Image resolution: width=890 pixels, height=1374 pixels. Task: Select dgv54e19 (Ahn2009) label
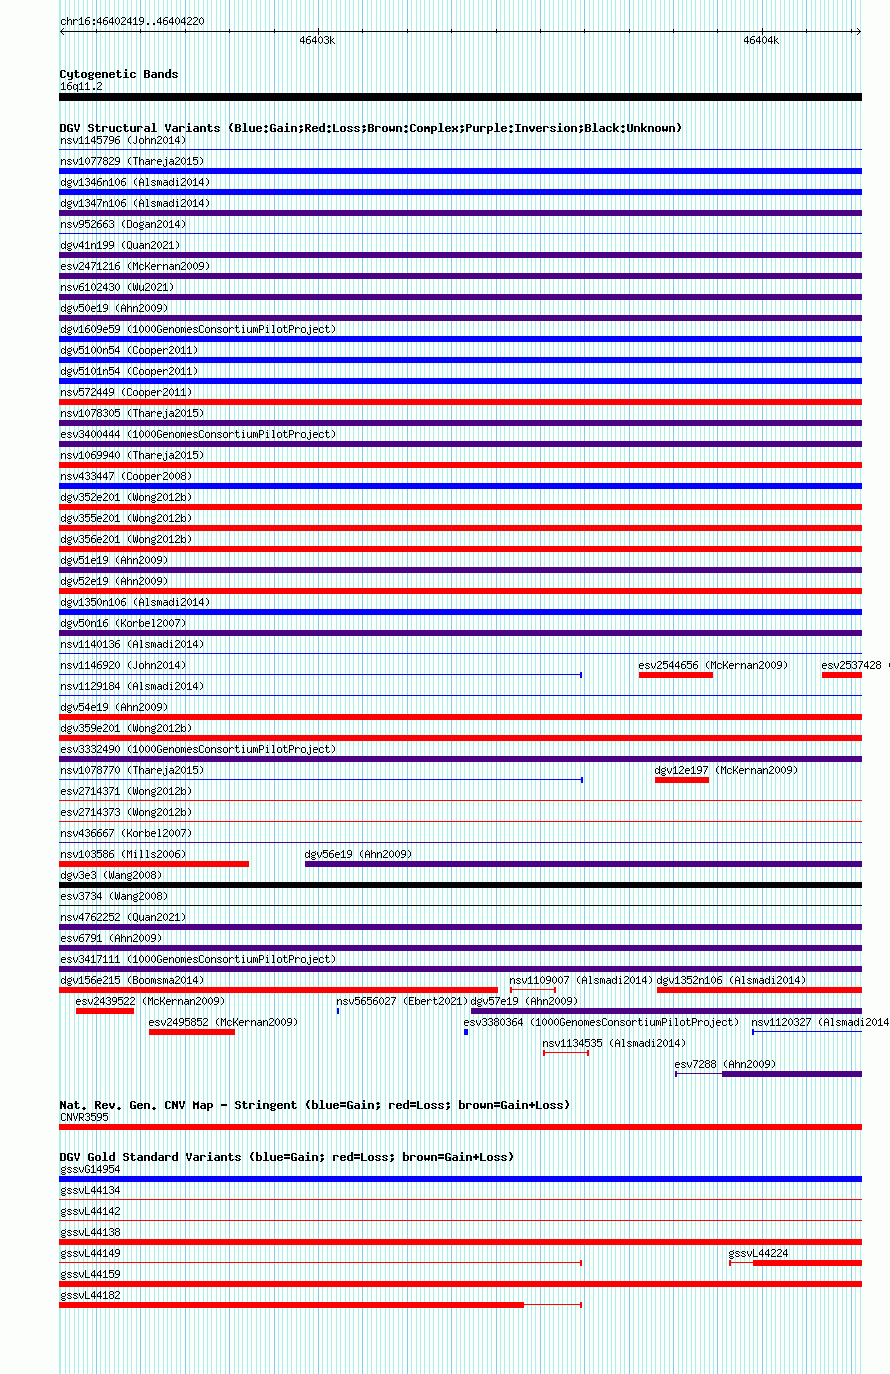(114, 707)
